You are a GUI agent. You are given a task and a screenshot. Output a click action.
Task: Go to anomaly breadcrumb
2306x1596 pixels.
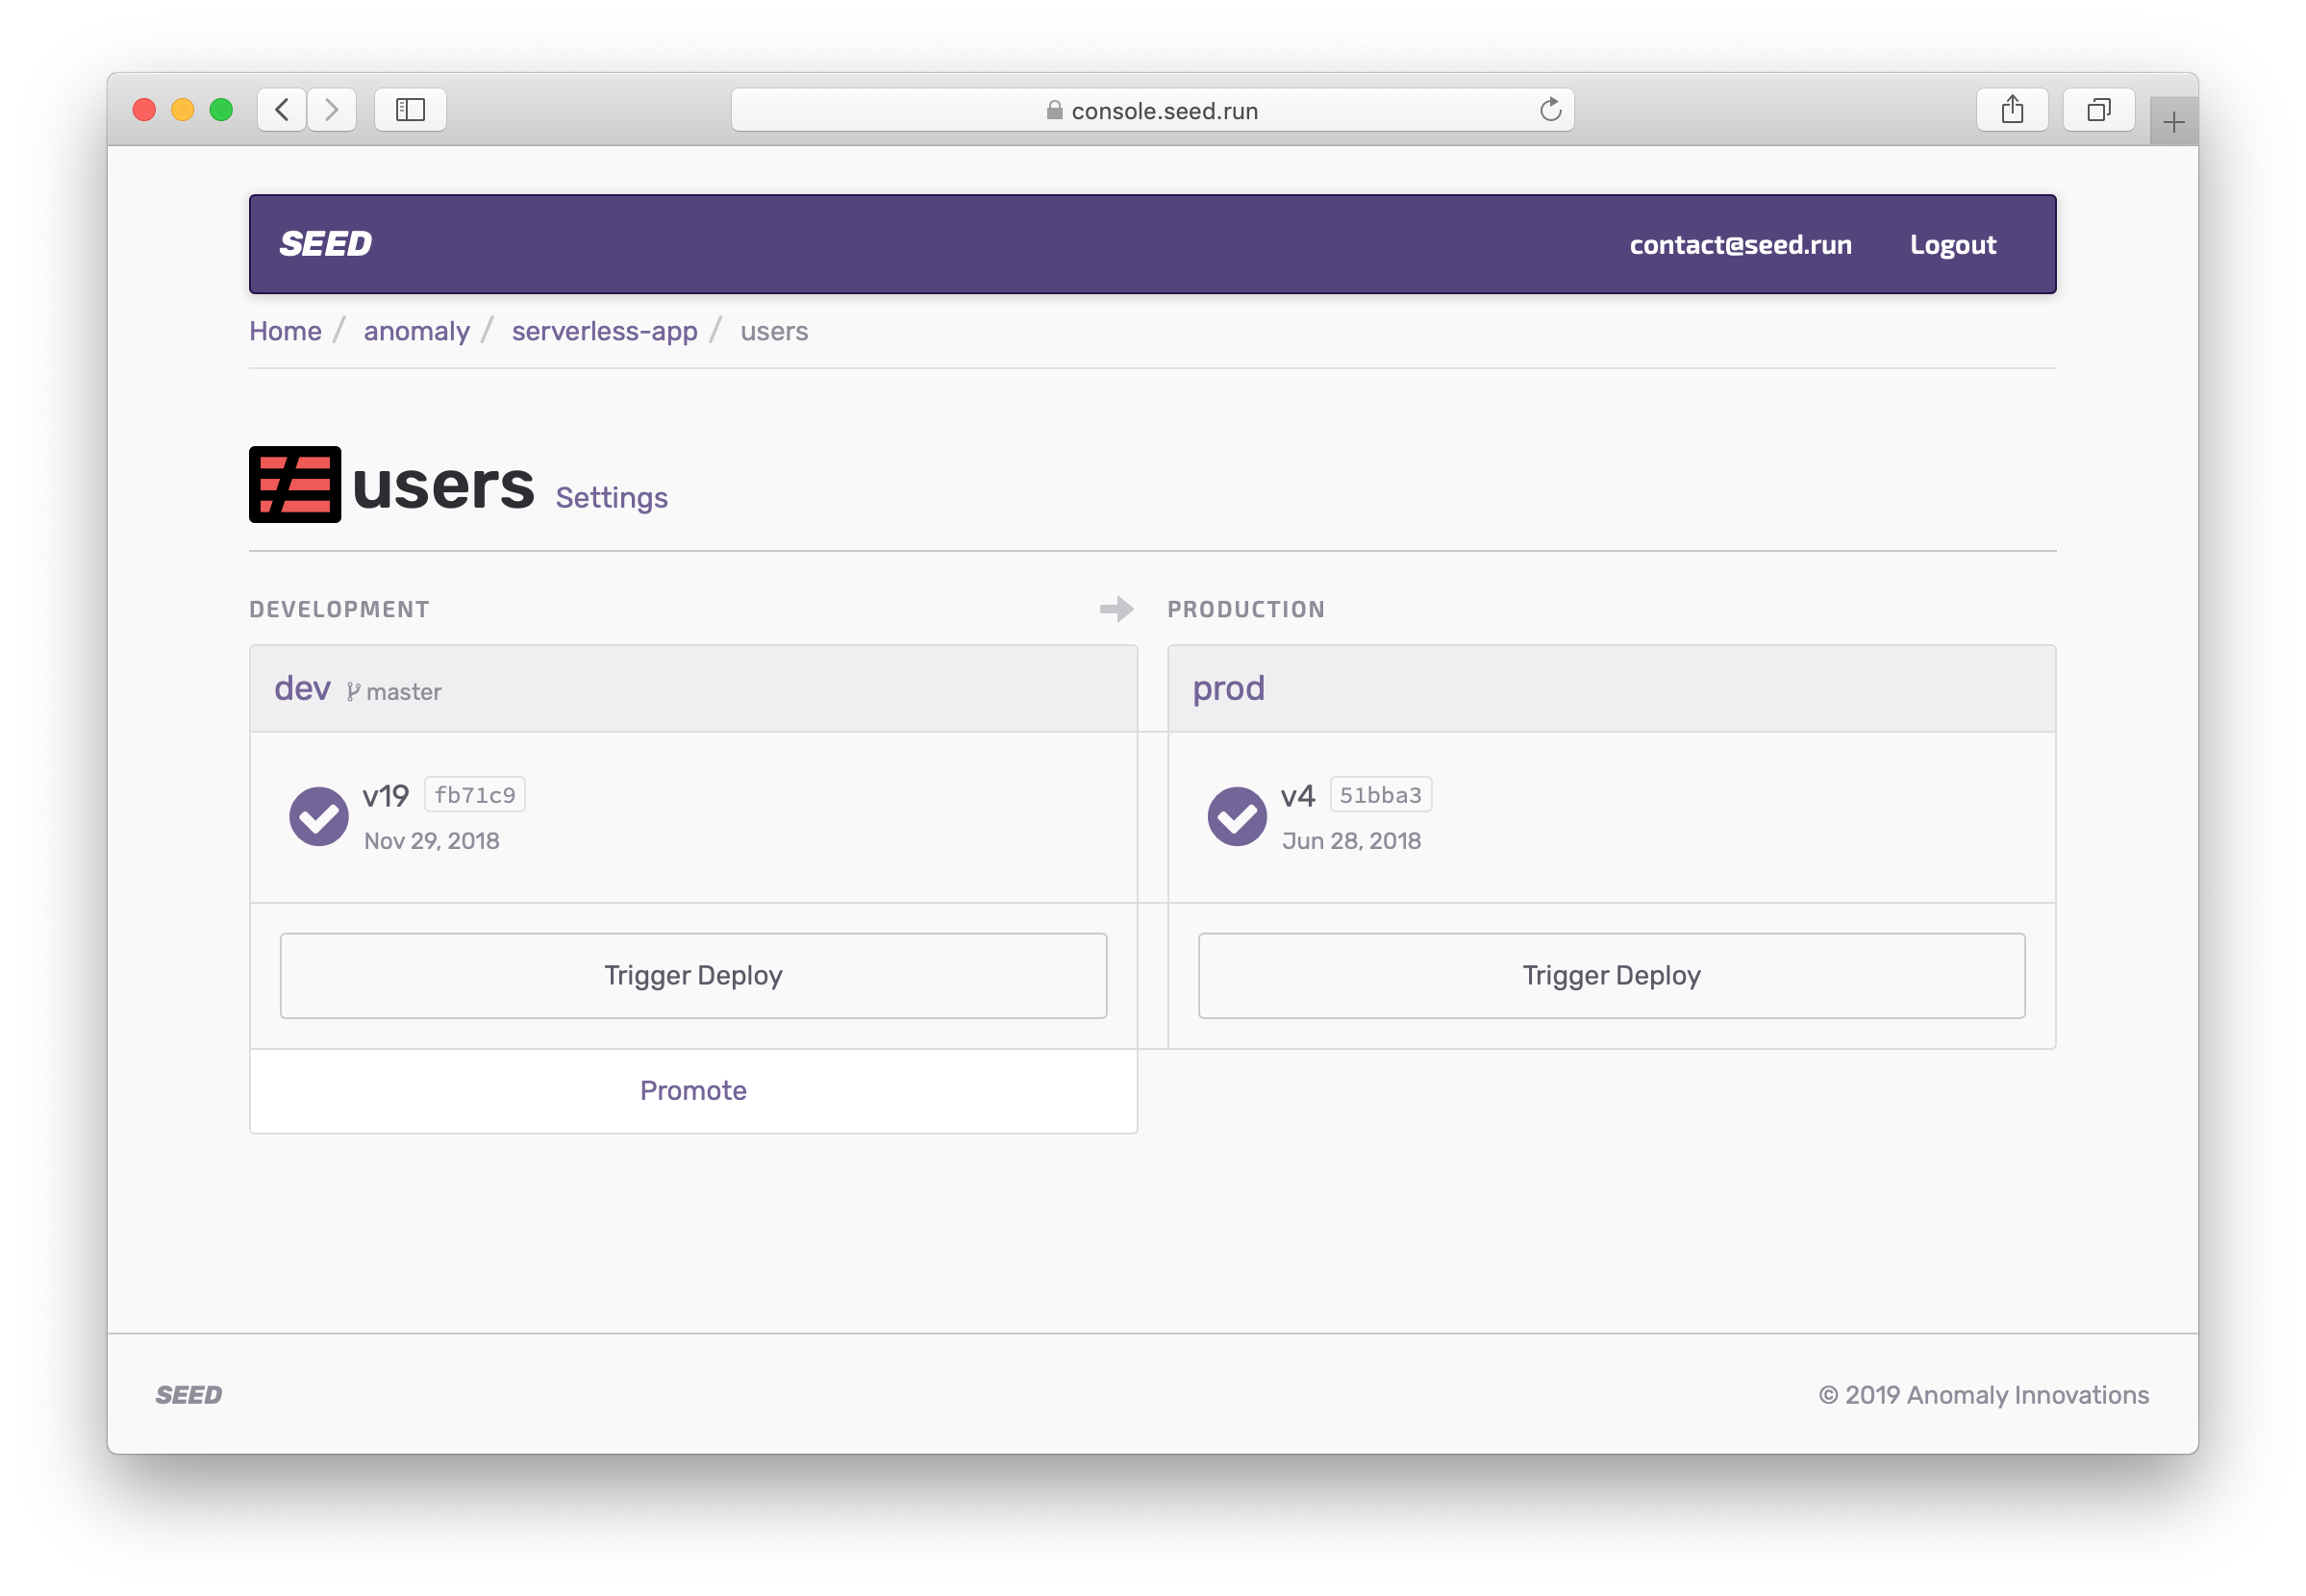[x=416, y=331]
